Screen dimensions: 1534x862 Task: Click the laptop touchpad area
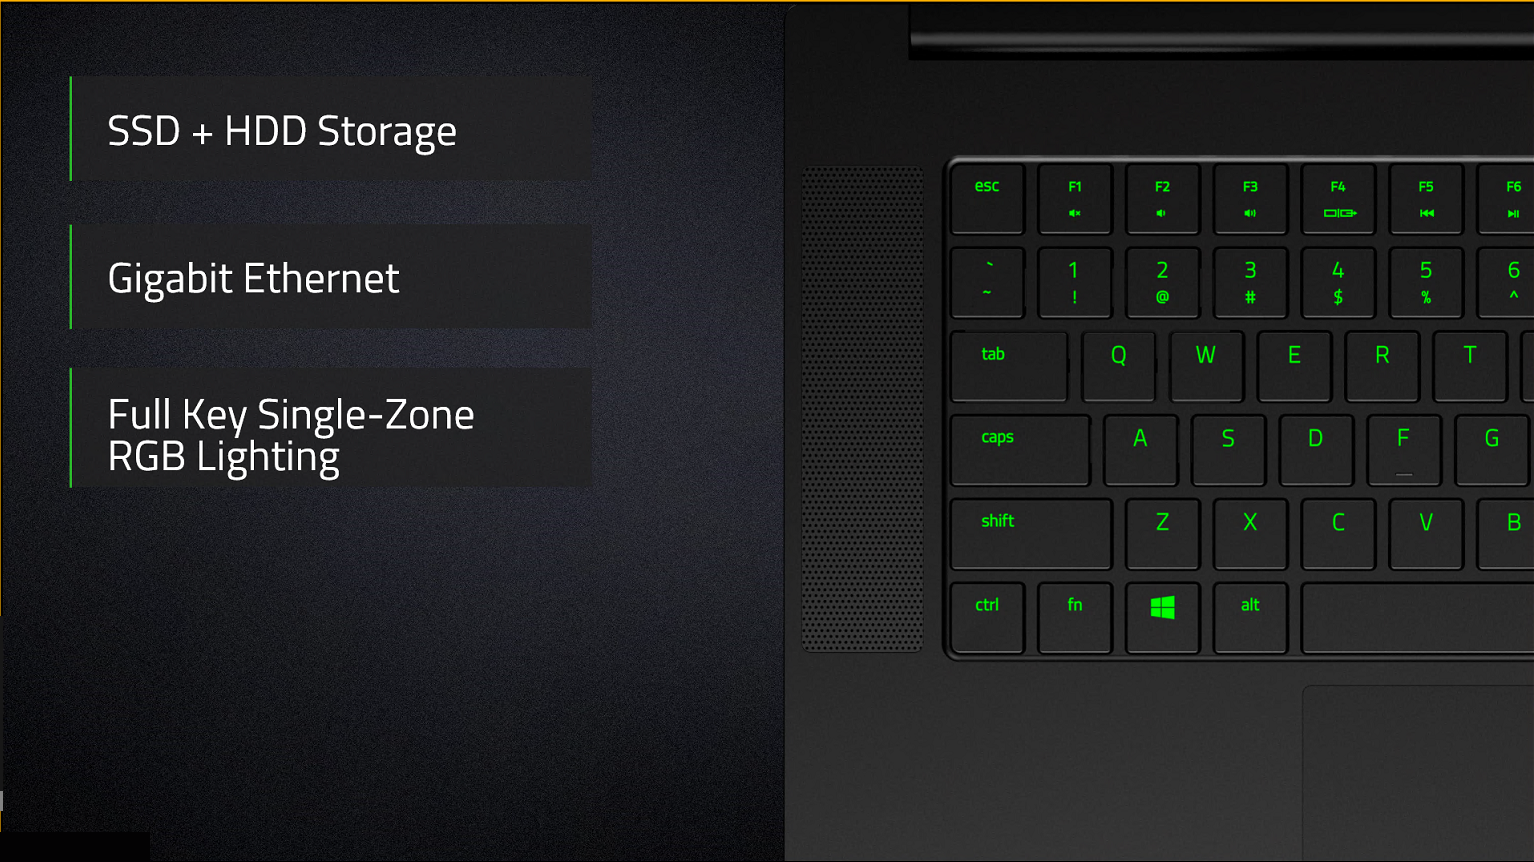pos(1418,770)
